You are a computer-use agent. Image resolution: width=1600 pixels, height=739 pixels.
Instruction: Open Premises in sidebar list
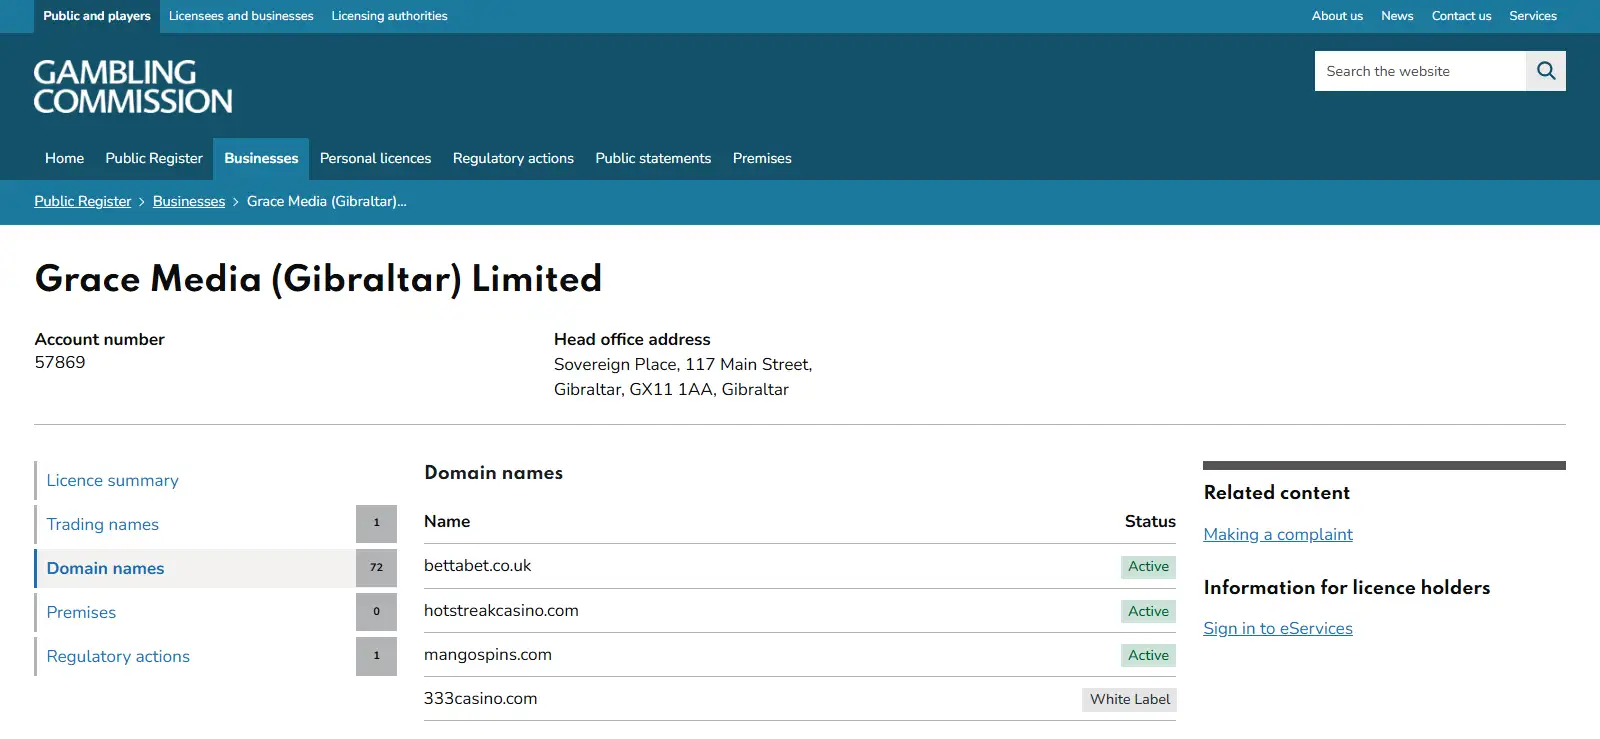coord(81,612)
